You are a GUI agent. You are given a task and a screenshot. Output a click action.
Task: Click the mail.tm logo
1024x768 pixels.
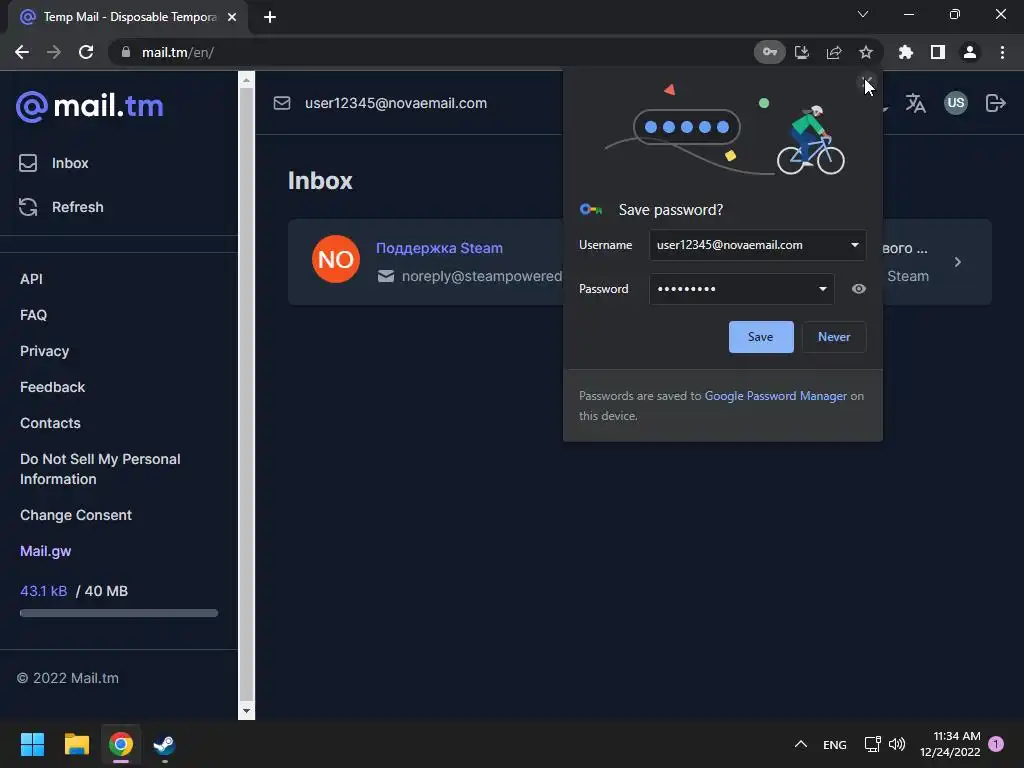pos(89,106)
